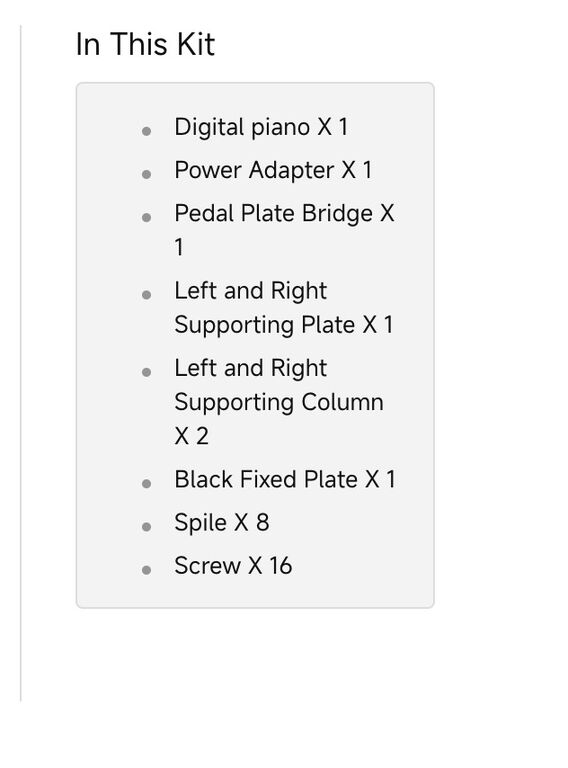
Task: Select the bullet next to Pedal Plate Bridge
Action: tap(146, 217)
